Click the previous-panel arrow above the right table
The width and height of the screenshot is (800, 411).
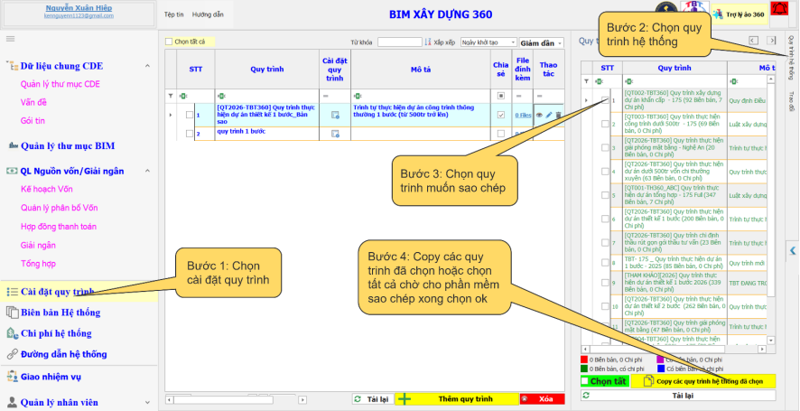click(753, 40)
